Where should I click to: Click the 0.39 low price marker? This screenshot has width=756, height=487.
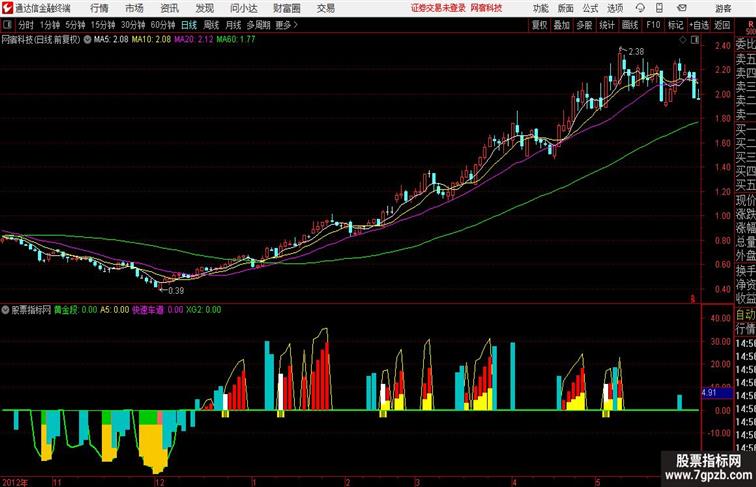pos(176,291)
